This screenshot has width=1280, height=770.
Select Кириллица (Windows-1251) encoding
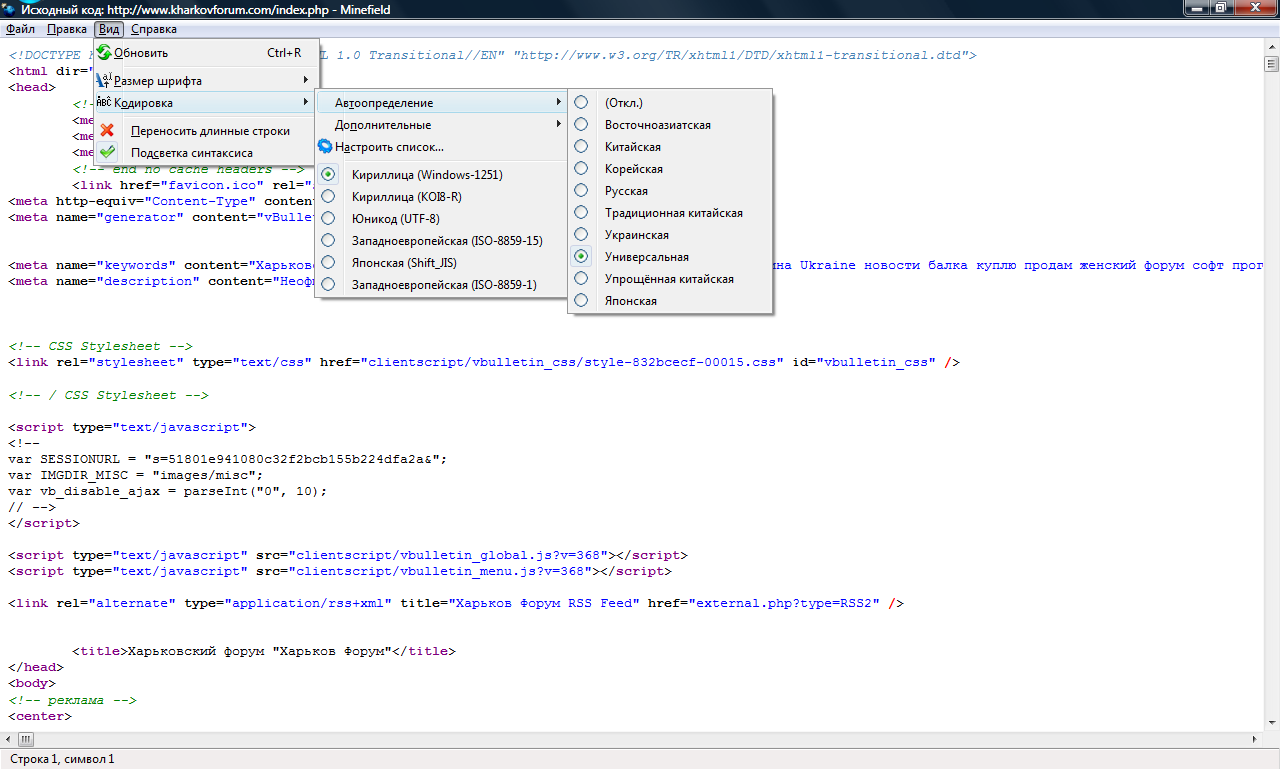441,175
